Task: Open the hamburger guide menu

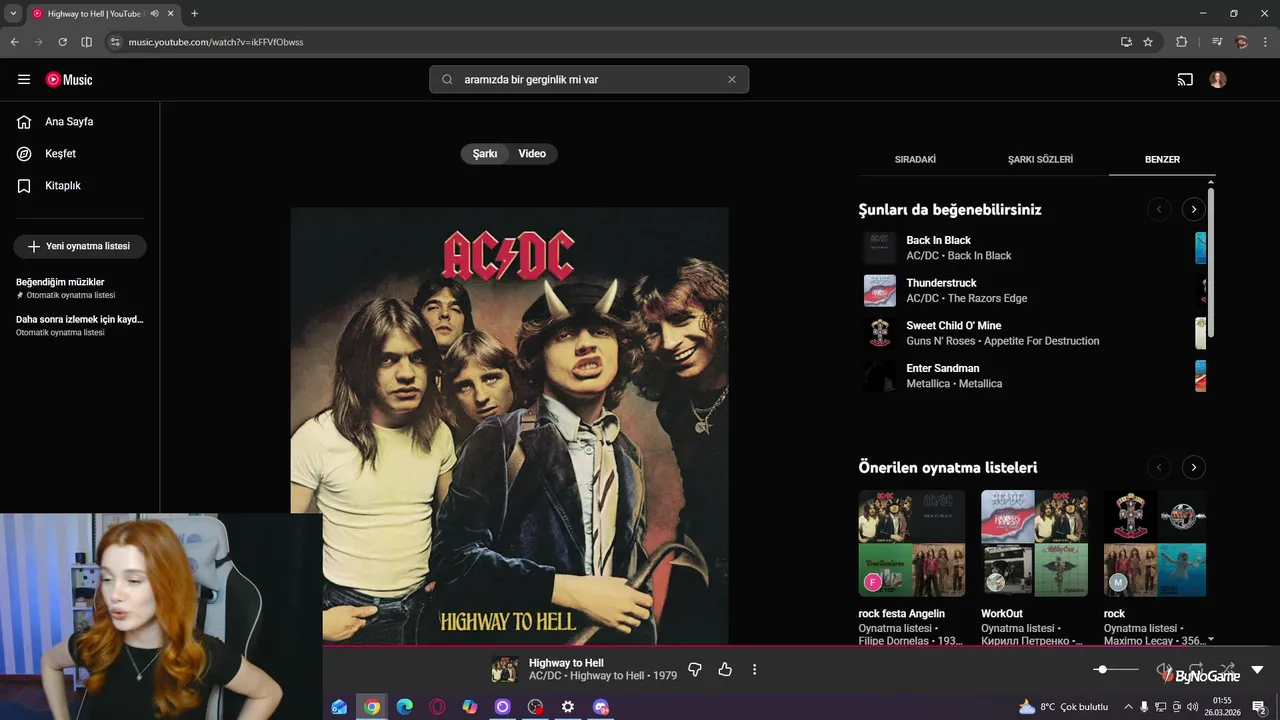Action: [24, 79]
